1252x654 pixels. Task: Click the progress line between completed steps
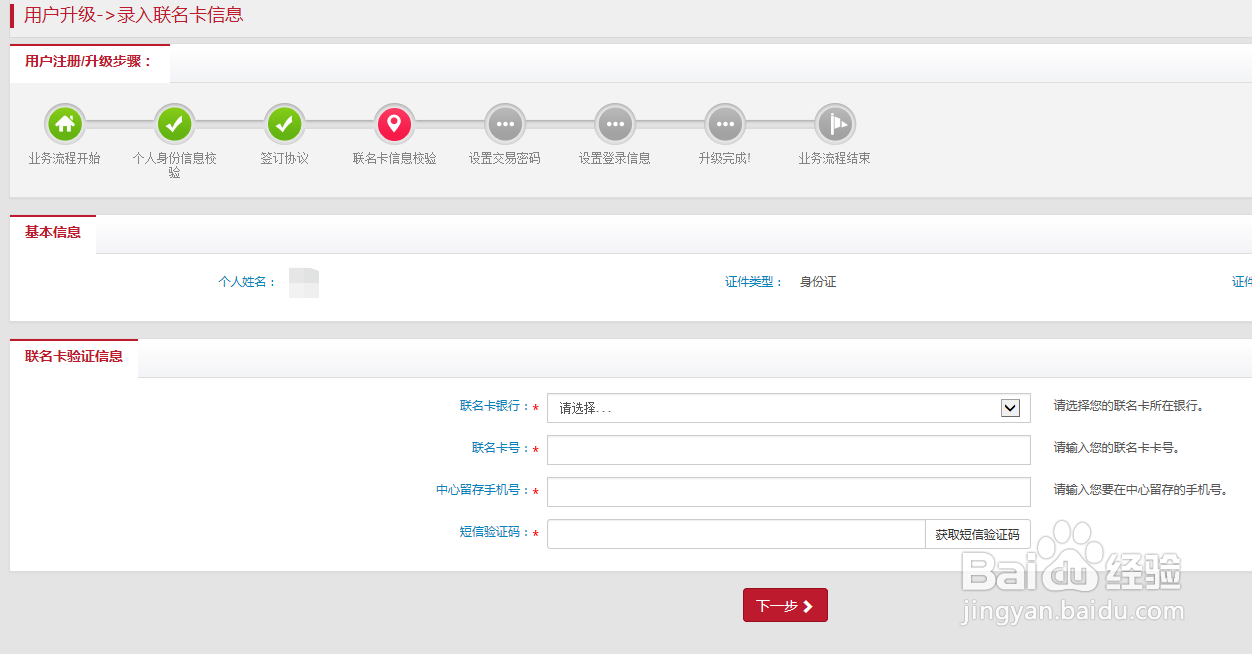(230, 123)
